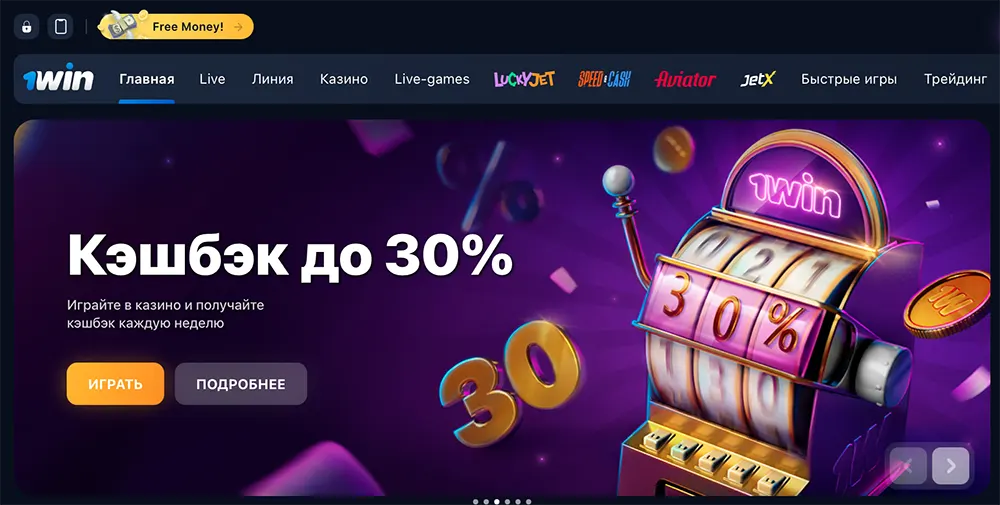Open the Трейдинг menu item

coord(955,79)
